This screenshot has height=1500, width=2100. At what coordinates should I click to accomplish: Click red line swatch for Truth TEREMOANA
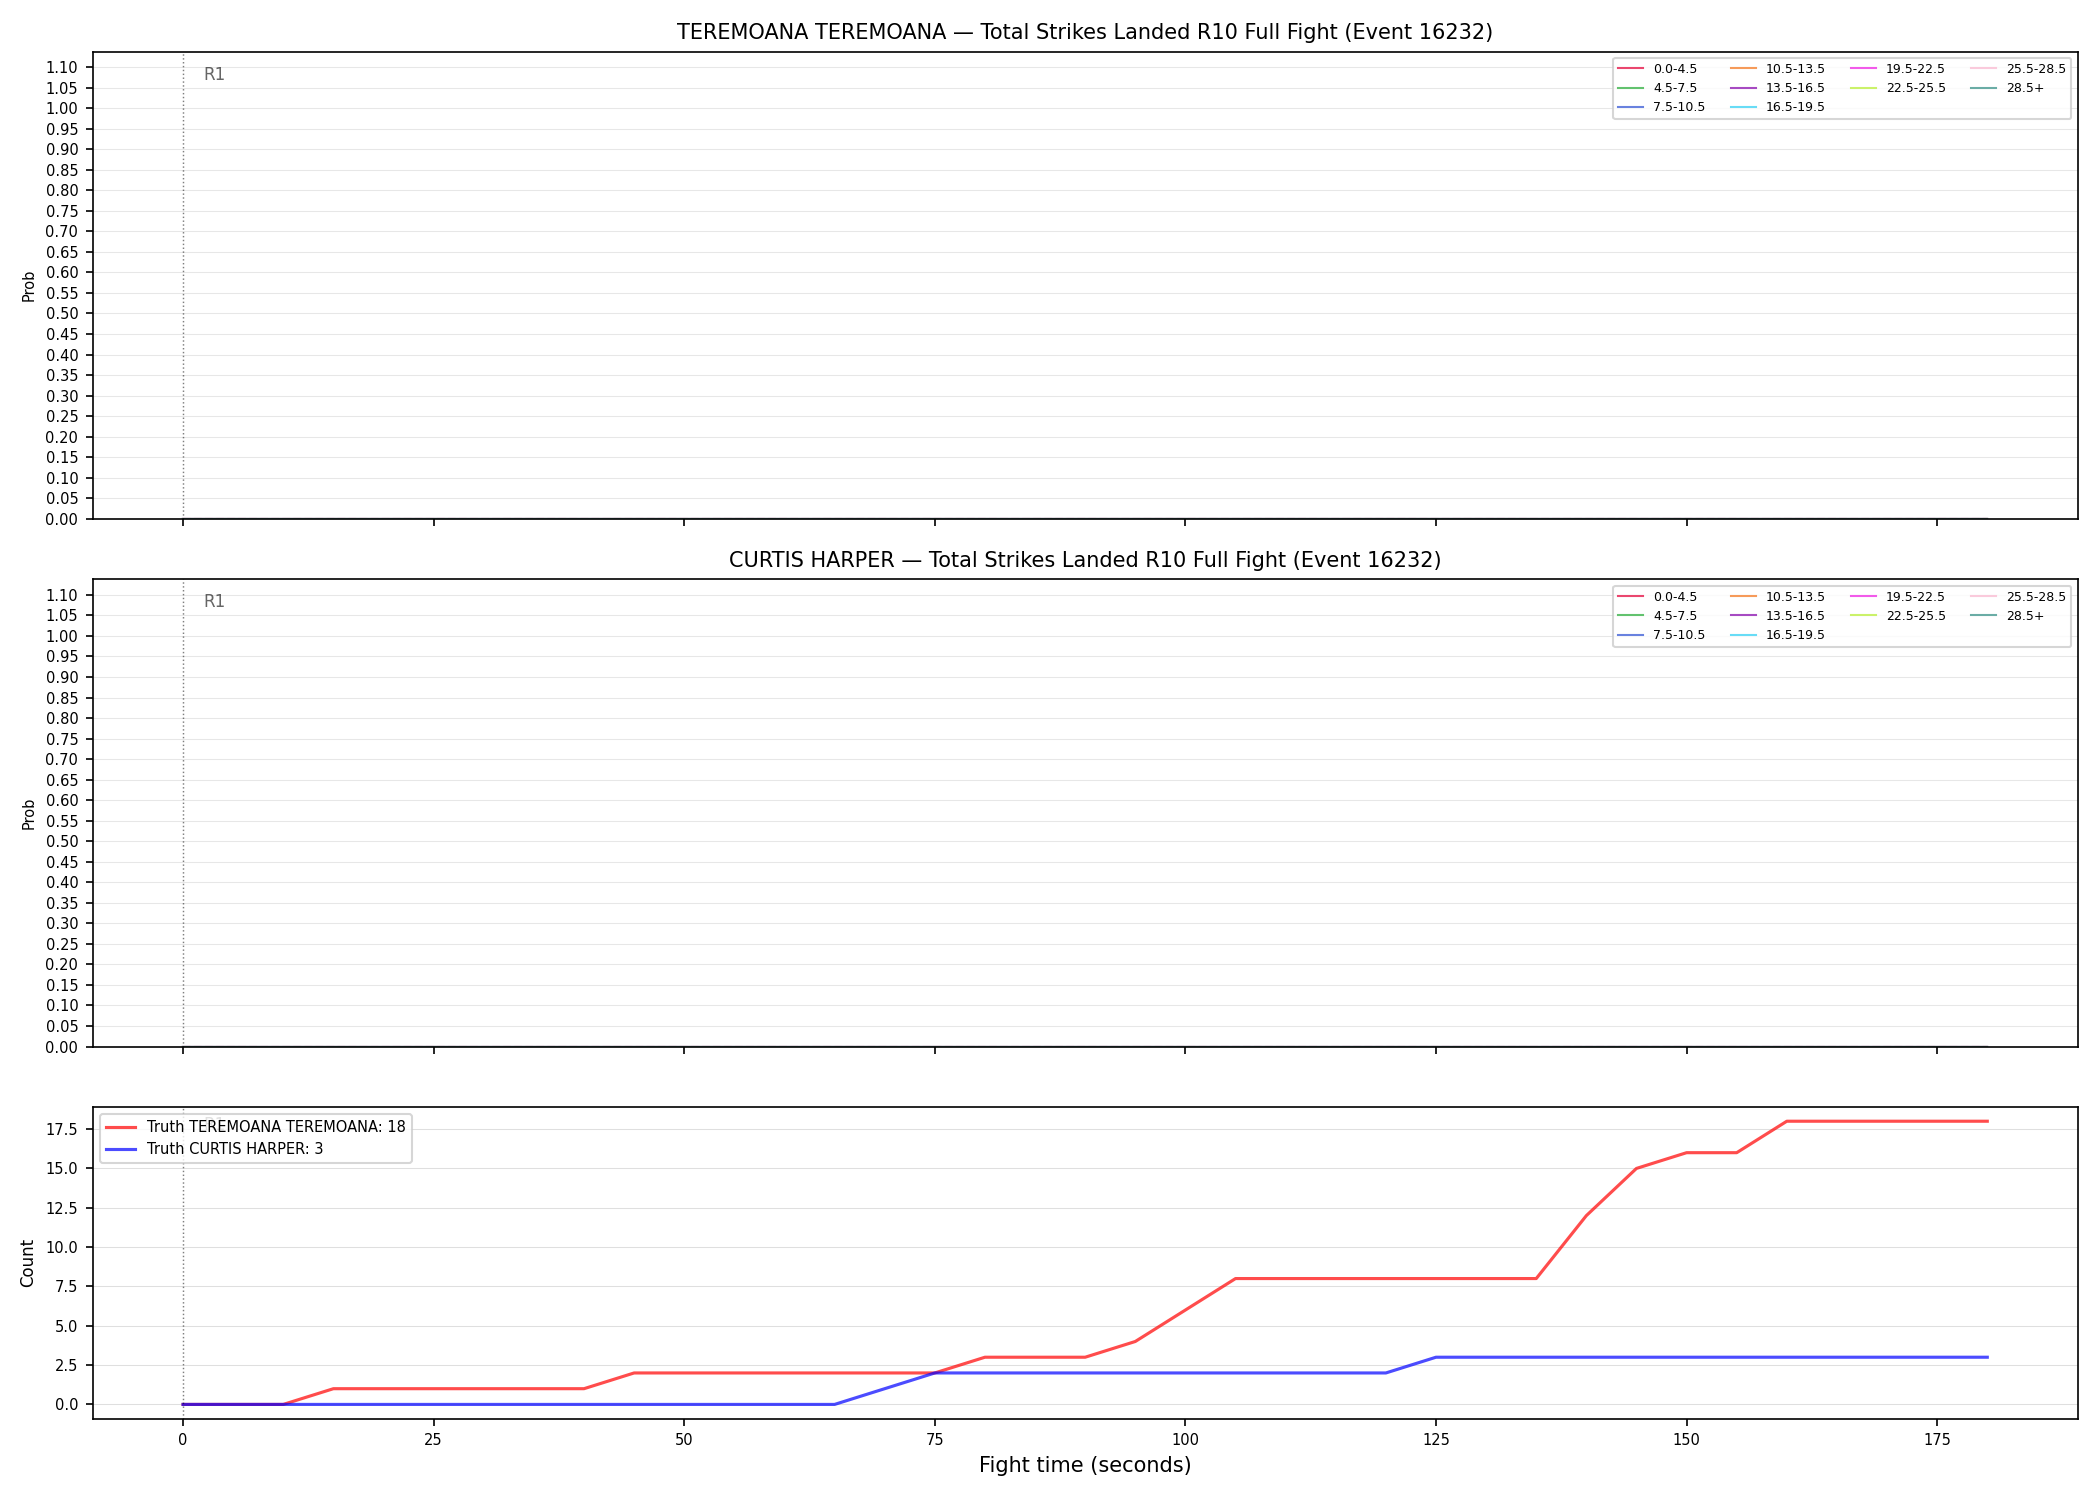point(121,1127)
